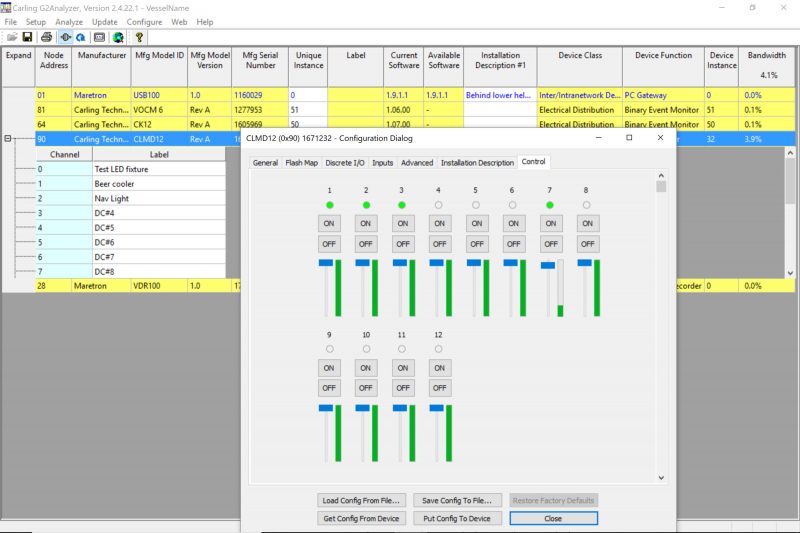Select the 'Nav Light' channel label
Image resolution: width=800 pixels, height=533 pixels.
click(159, 198)
